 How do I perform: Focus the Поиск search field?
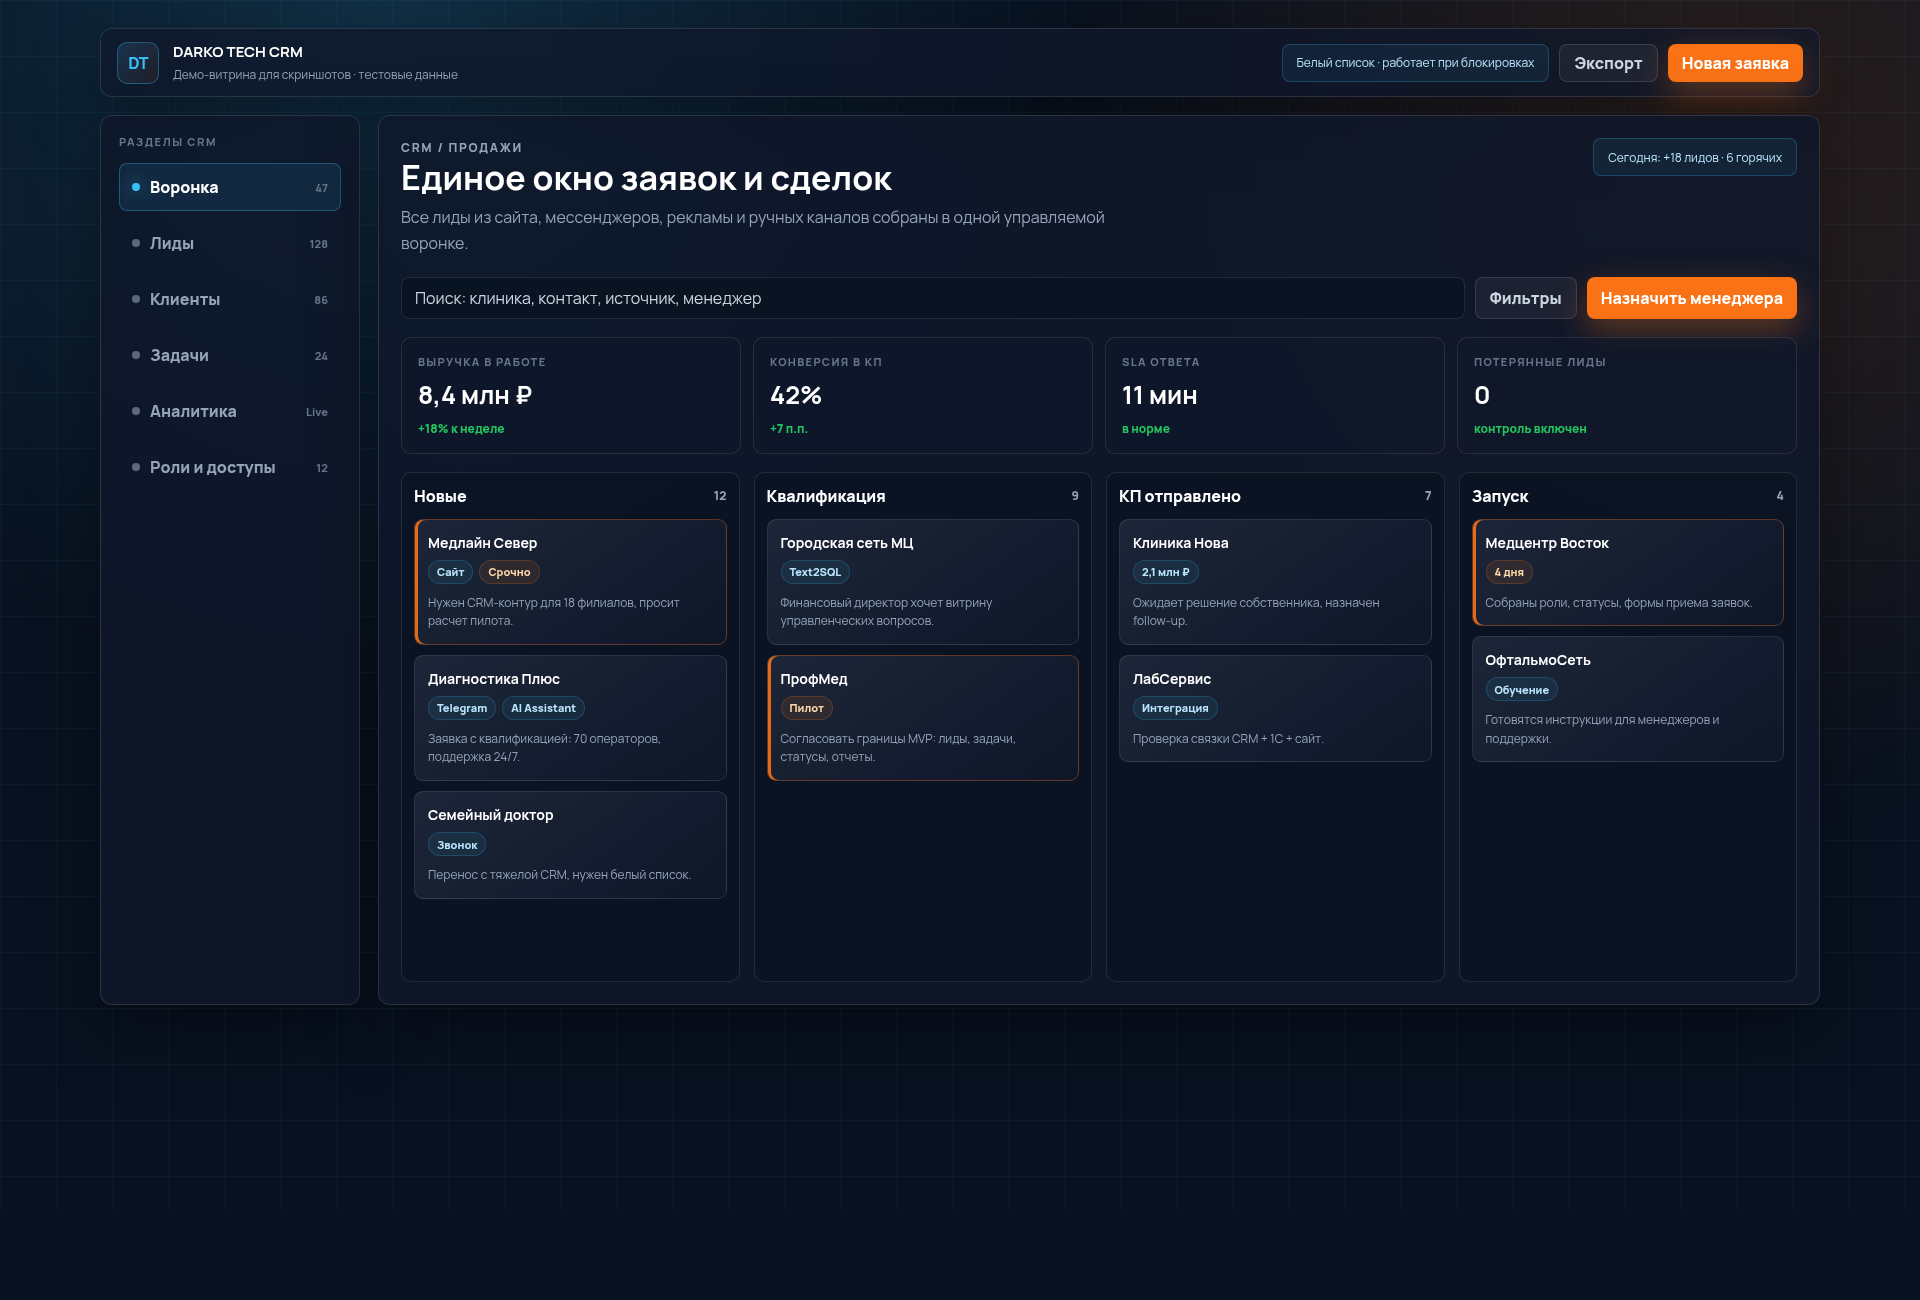click(932, 298)
